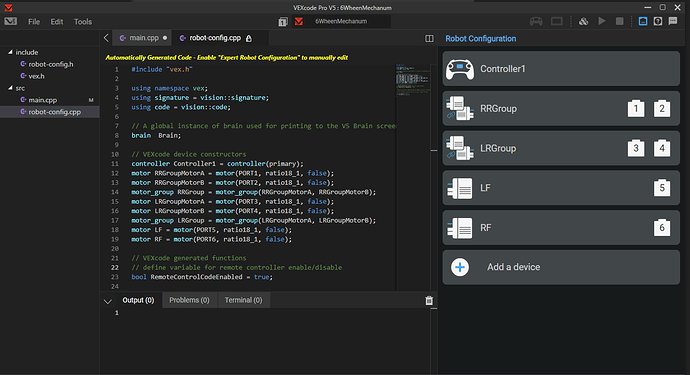Click the Stop program square icon
The image size is (690, 375).
pos(620,21)
